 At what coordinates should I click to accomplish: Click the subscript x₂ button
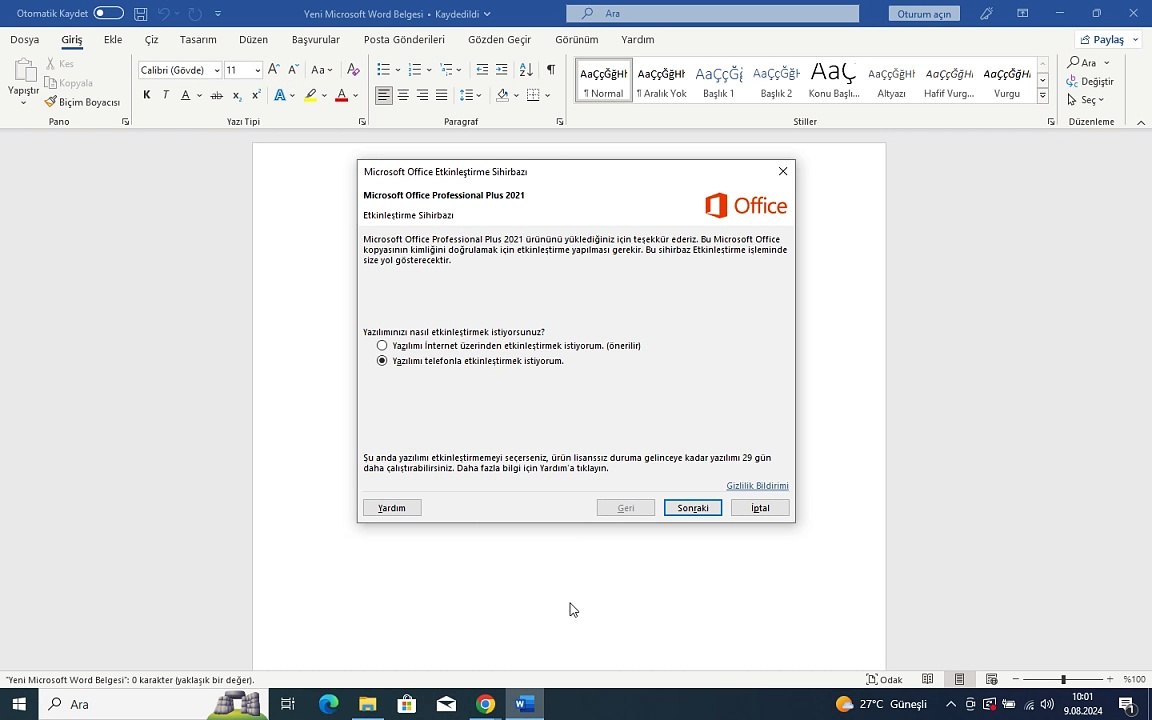coord(237,95)
